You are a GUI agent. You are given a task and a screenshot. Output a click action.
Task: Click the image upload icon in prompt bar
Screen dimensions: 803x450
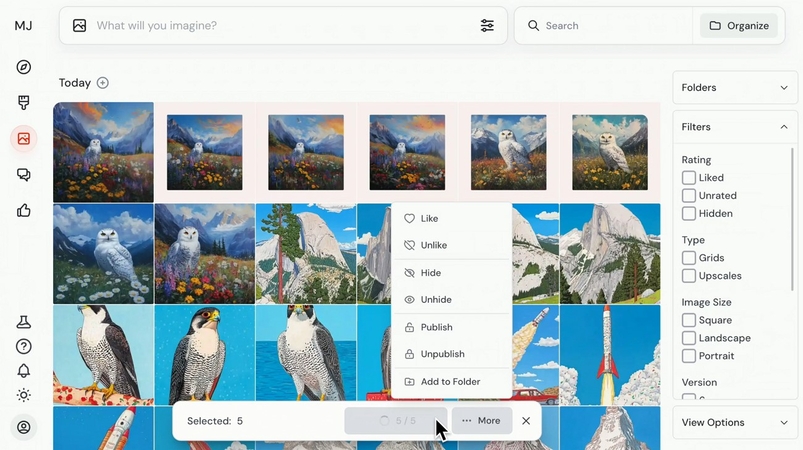(x=79, y=26)
